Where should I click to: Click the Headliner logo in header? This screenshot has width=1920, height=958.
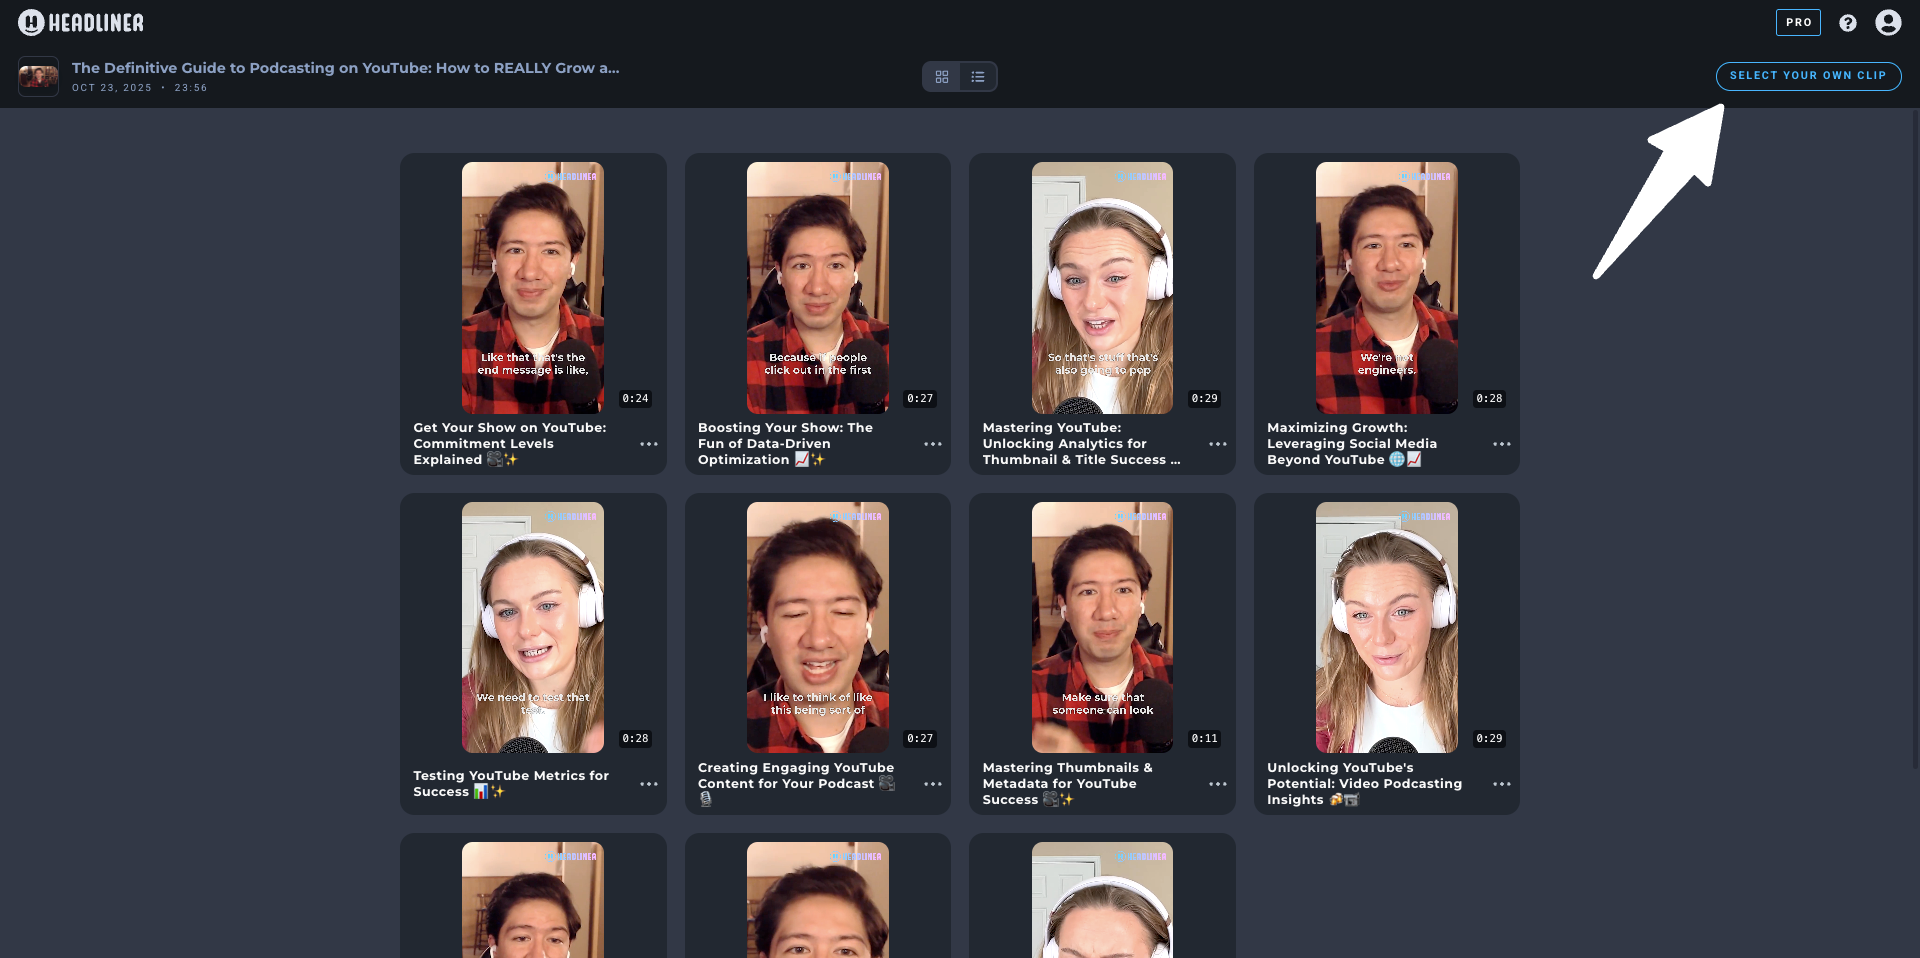click(81, 22)
